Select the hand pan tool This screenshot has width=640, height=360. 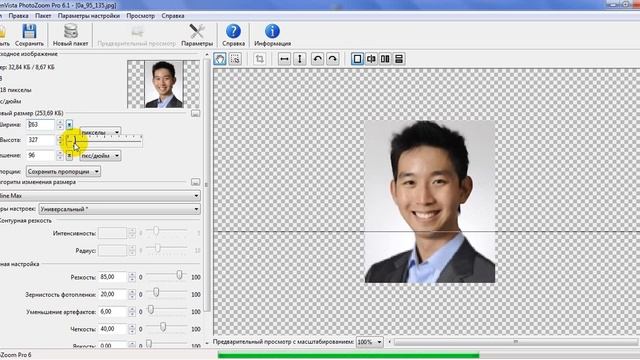[x=220, y=59]
